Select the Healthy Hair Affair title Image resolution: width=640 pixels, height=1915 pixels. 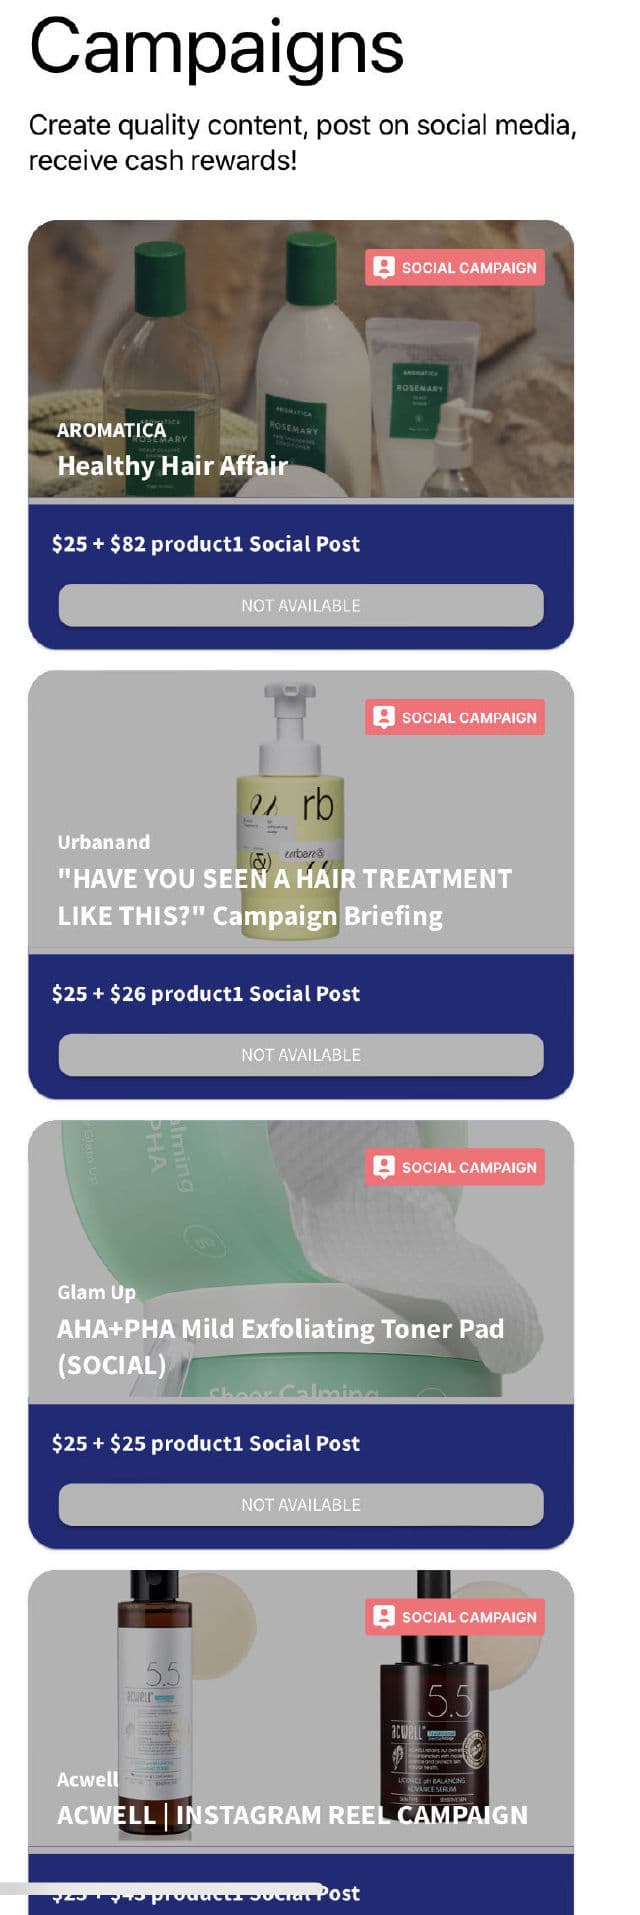click(x=173, y=466)
